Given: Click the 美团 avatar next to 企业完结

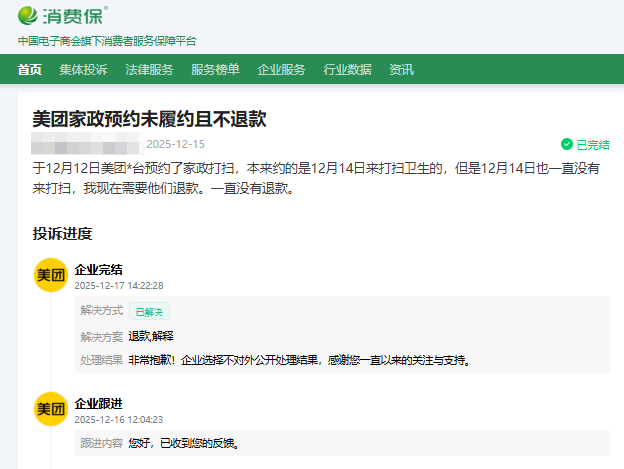Looking at the screenshot, I should coord(51,275).
